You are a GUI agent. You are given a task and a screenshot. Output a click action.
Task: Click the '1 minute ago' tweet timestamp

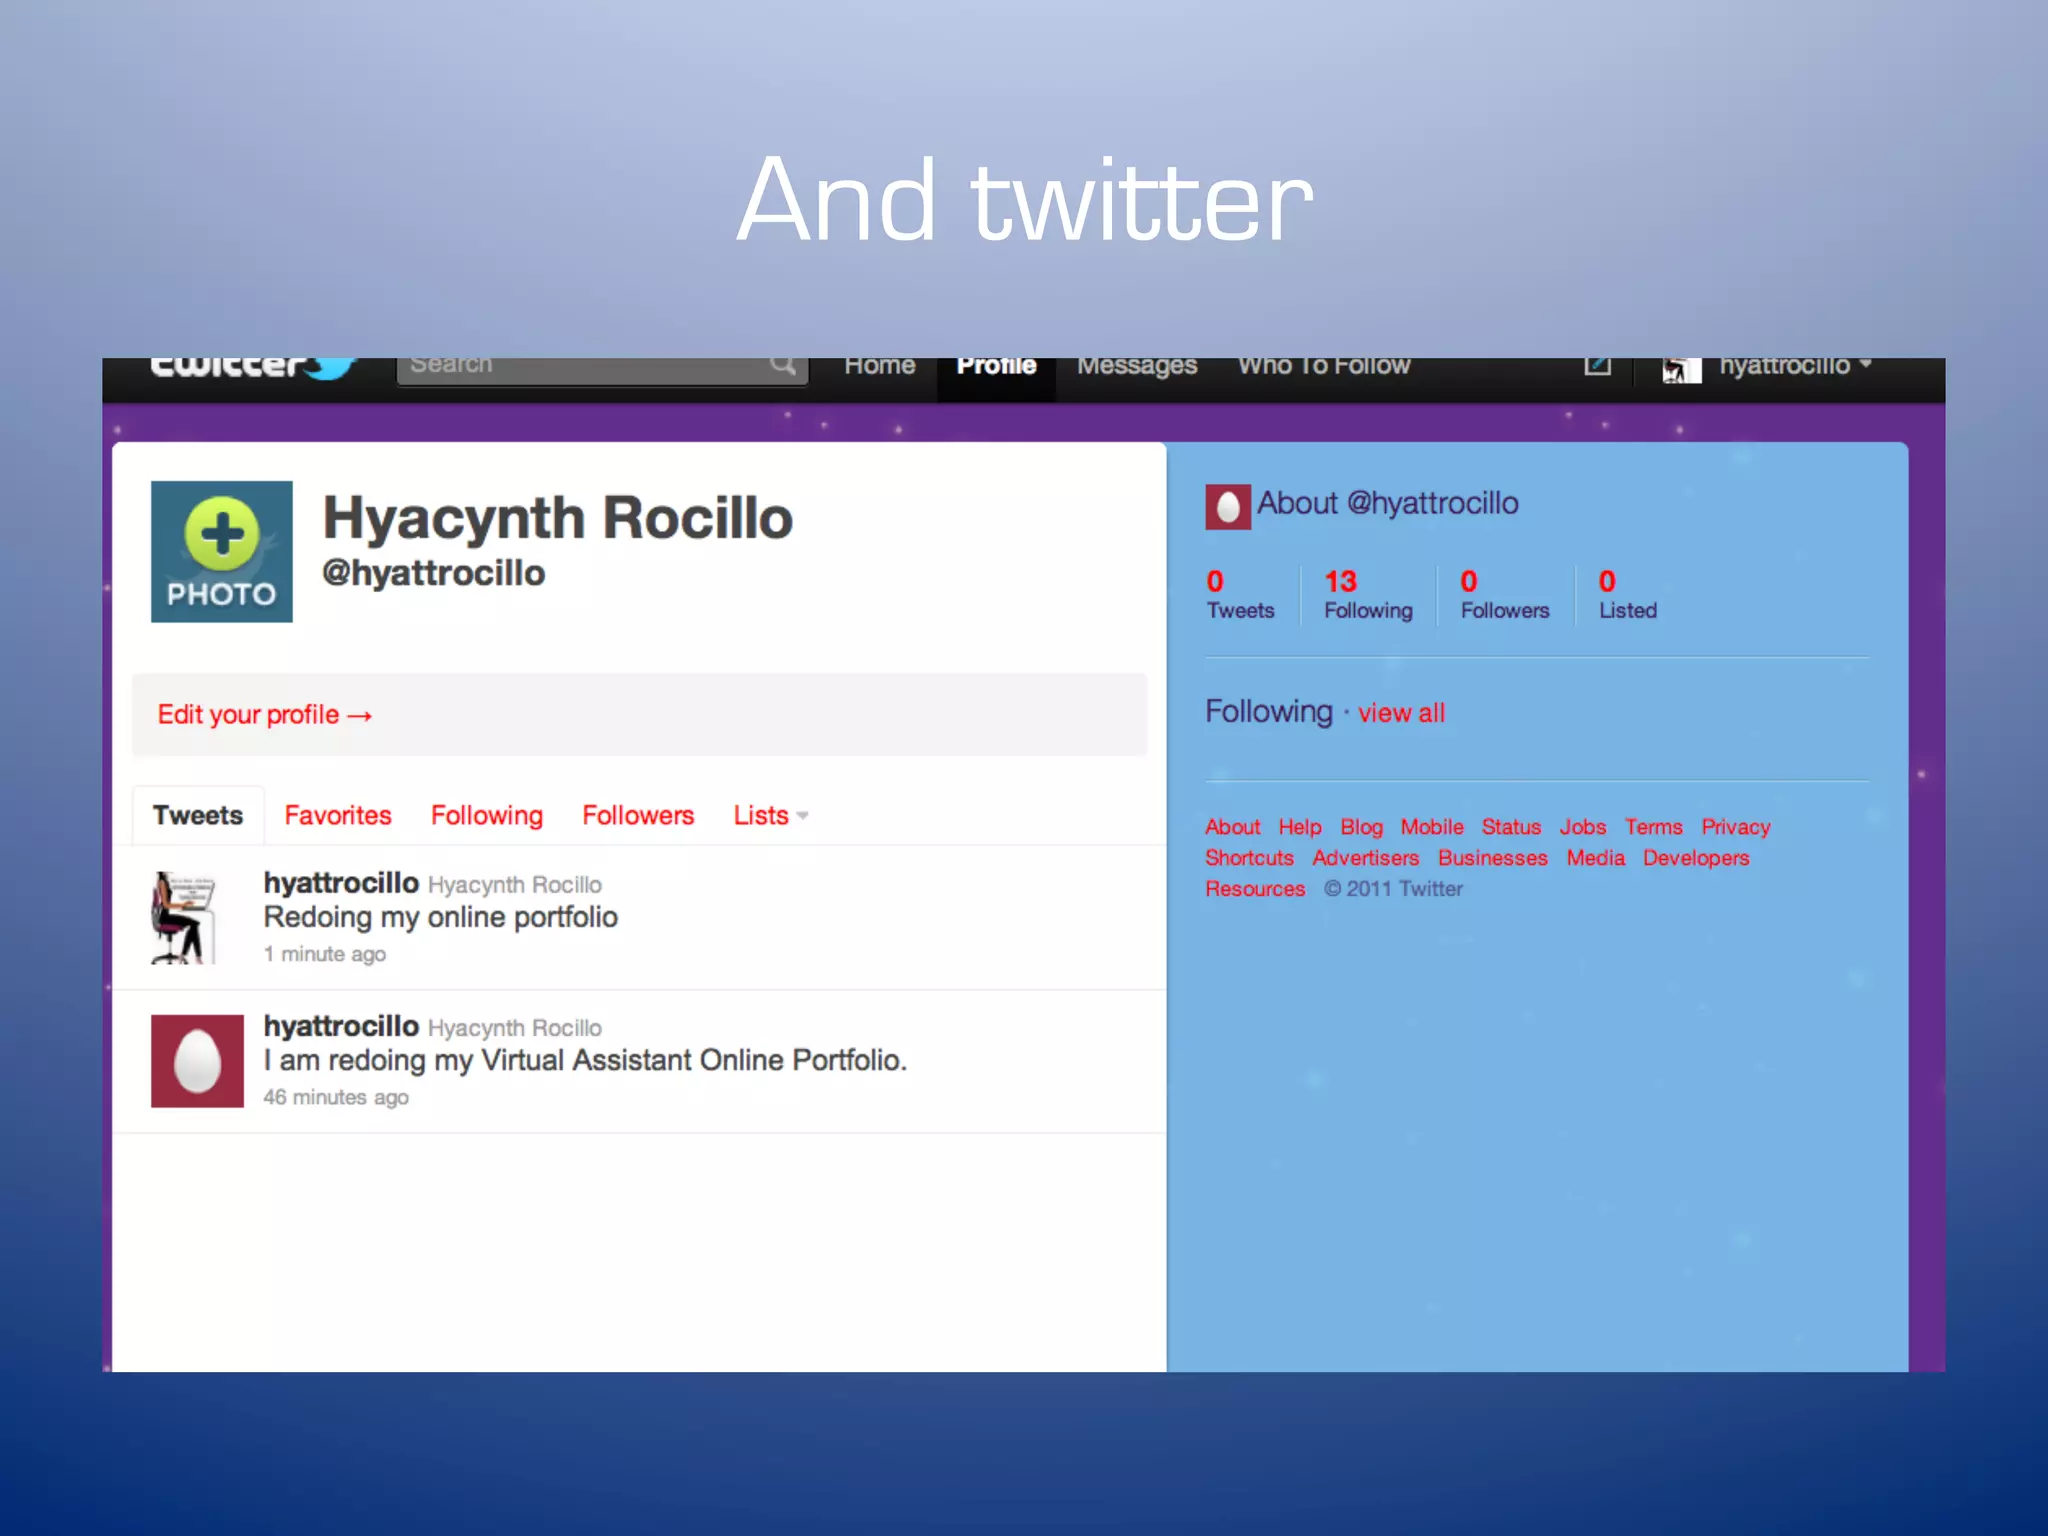(x=324, y=954)
